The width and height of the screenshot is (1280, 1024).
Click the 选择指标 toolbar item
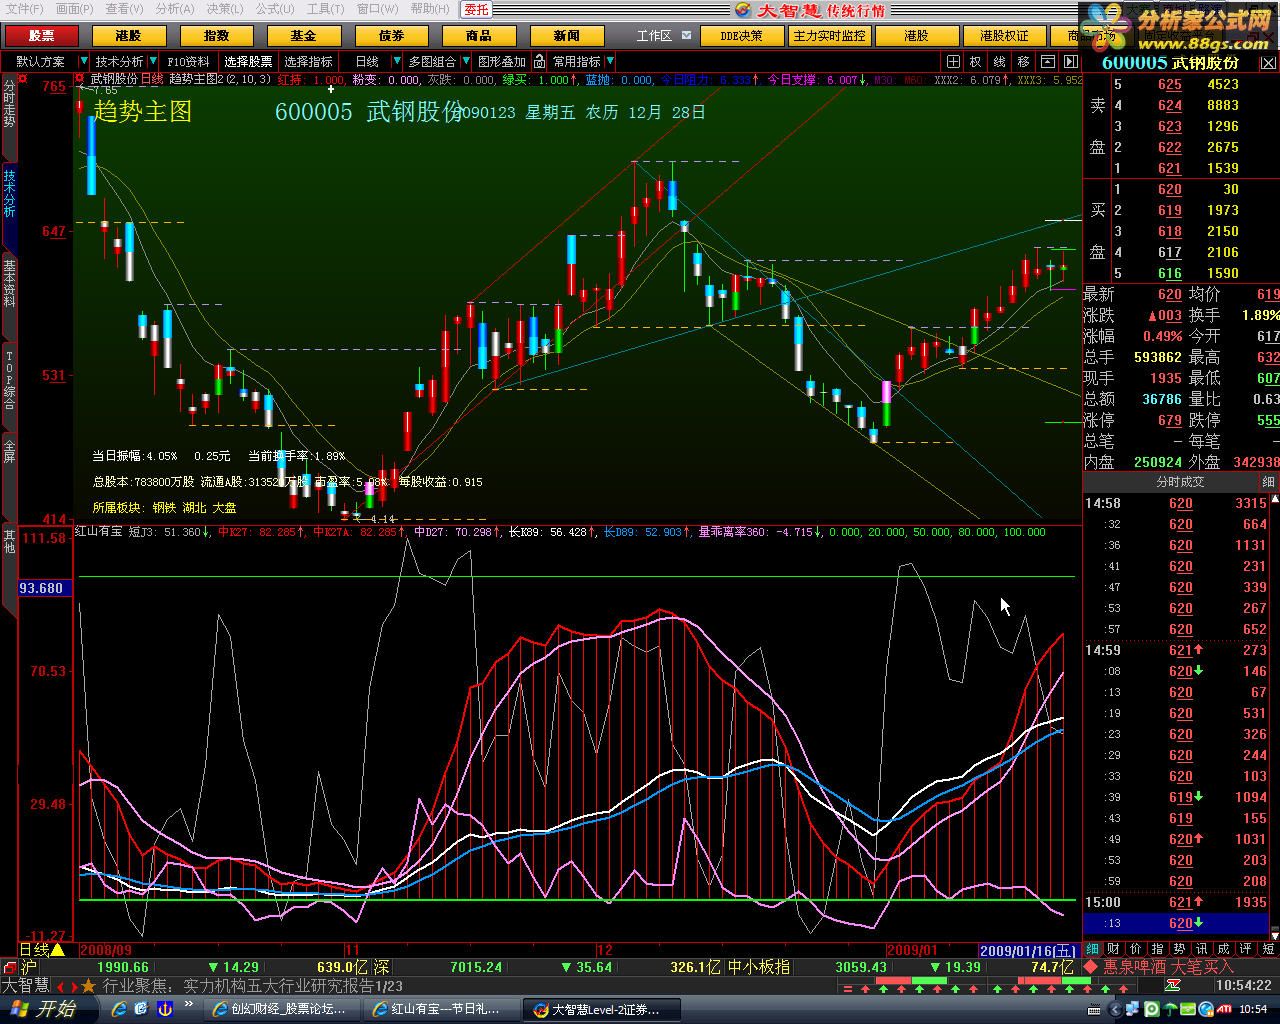(308, 62)
